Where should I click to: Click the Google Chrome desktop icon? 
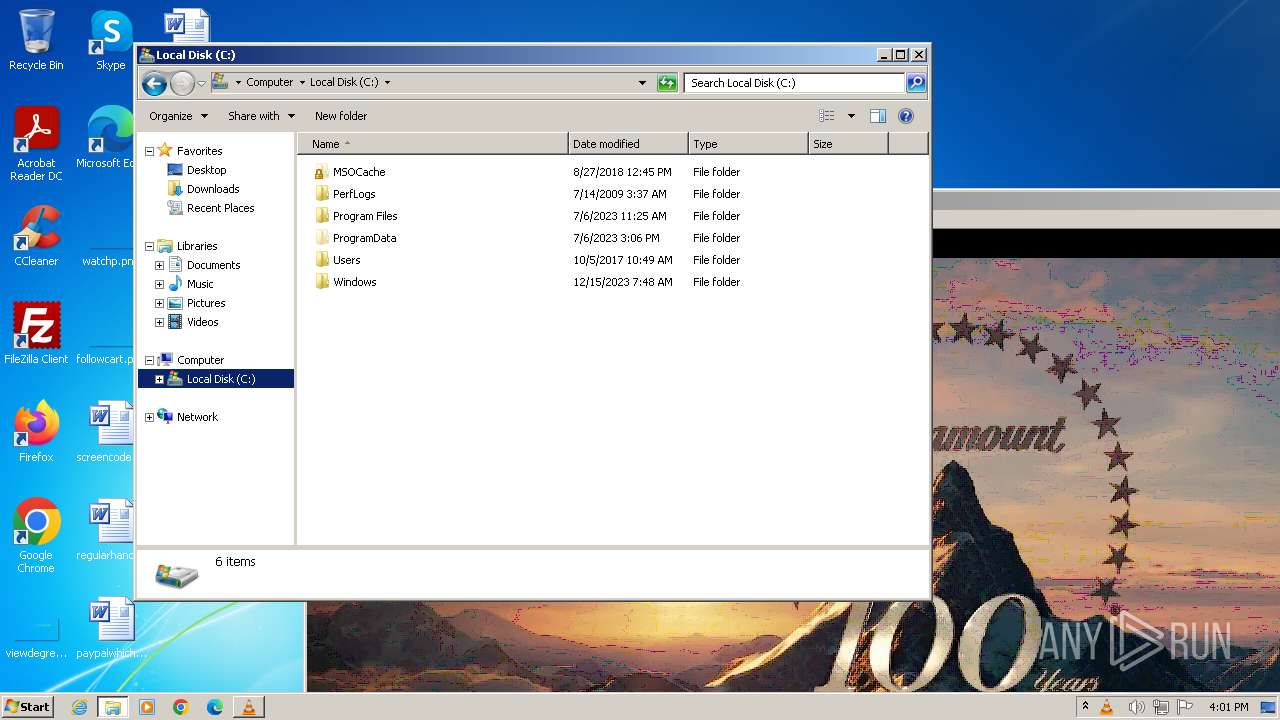36,537
